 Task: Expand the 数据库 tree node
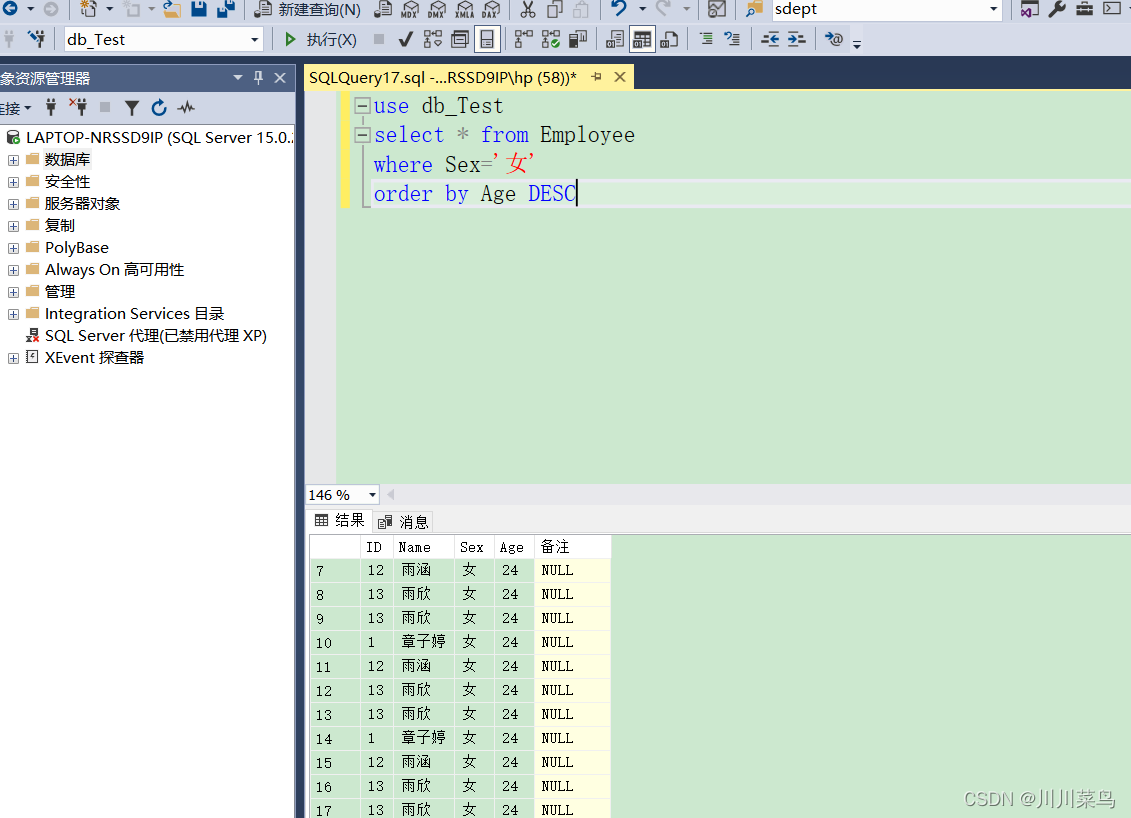click(13, 160)
